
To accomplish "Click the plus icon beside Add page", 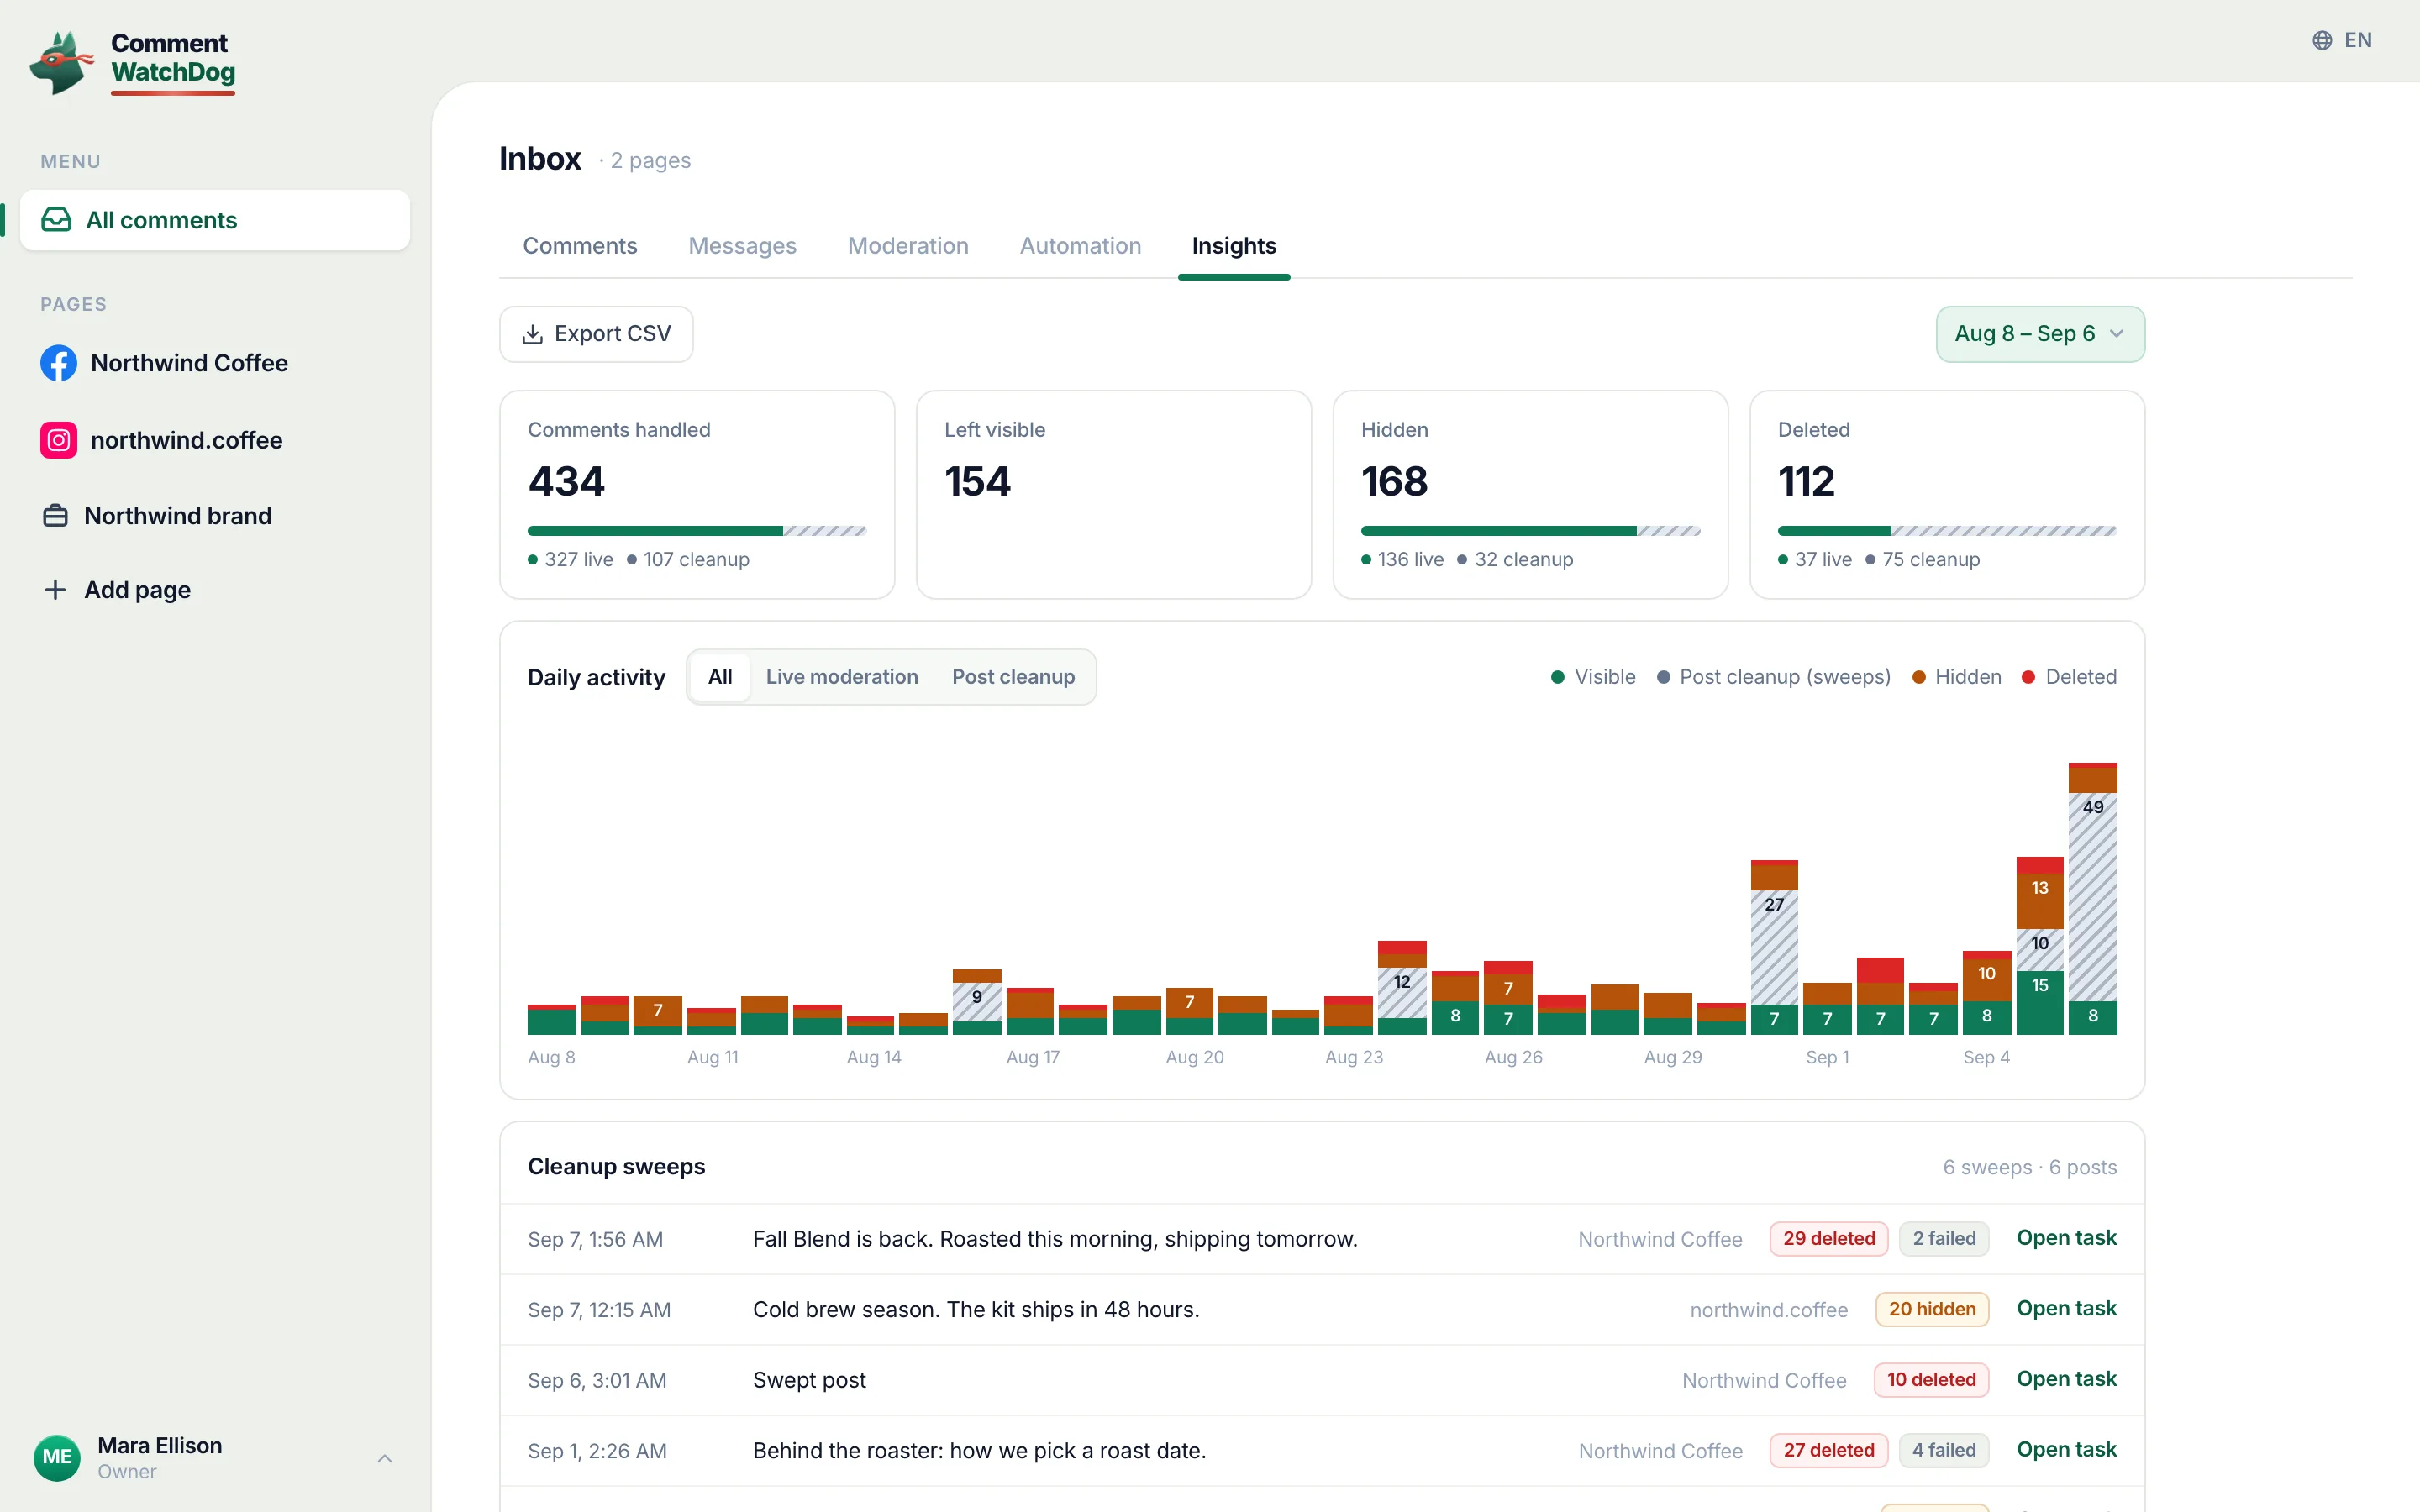I will point(56,590).
